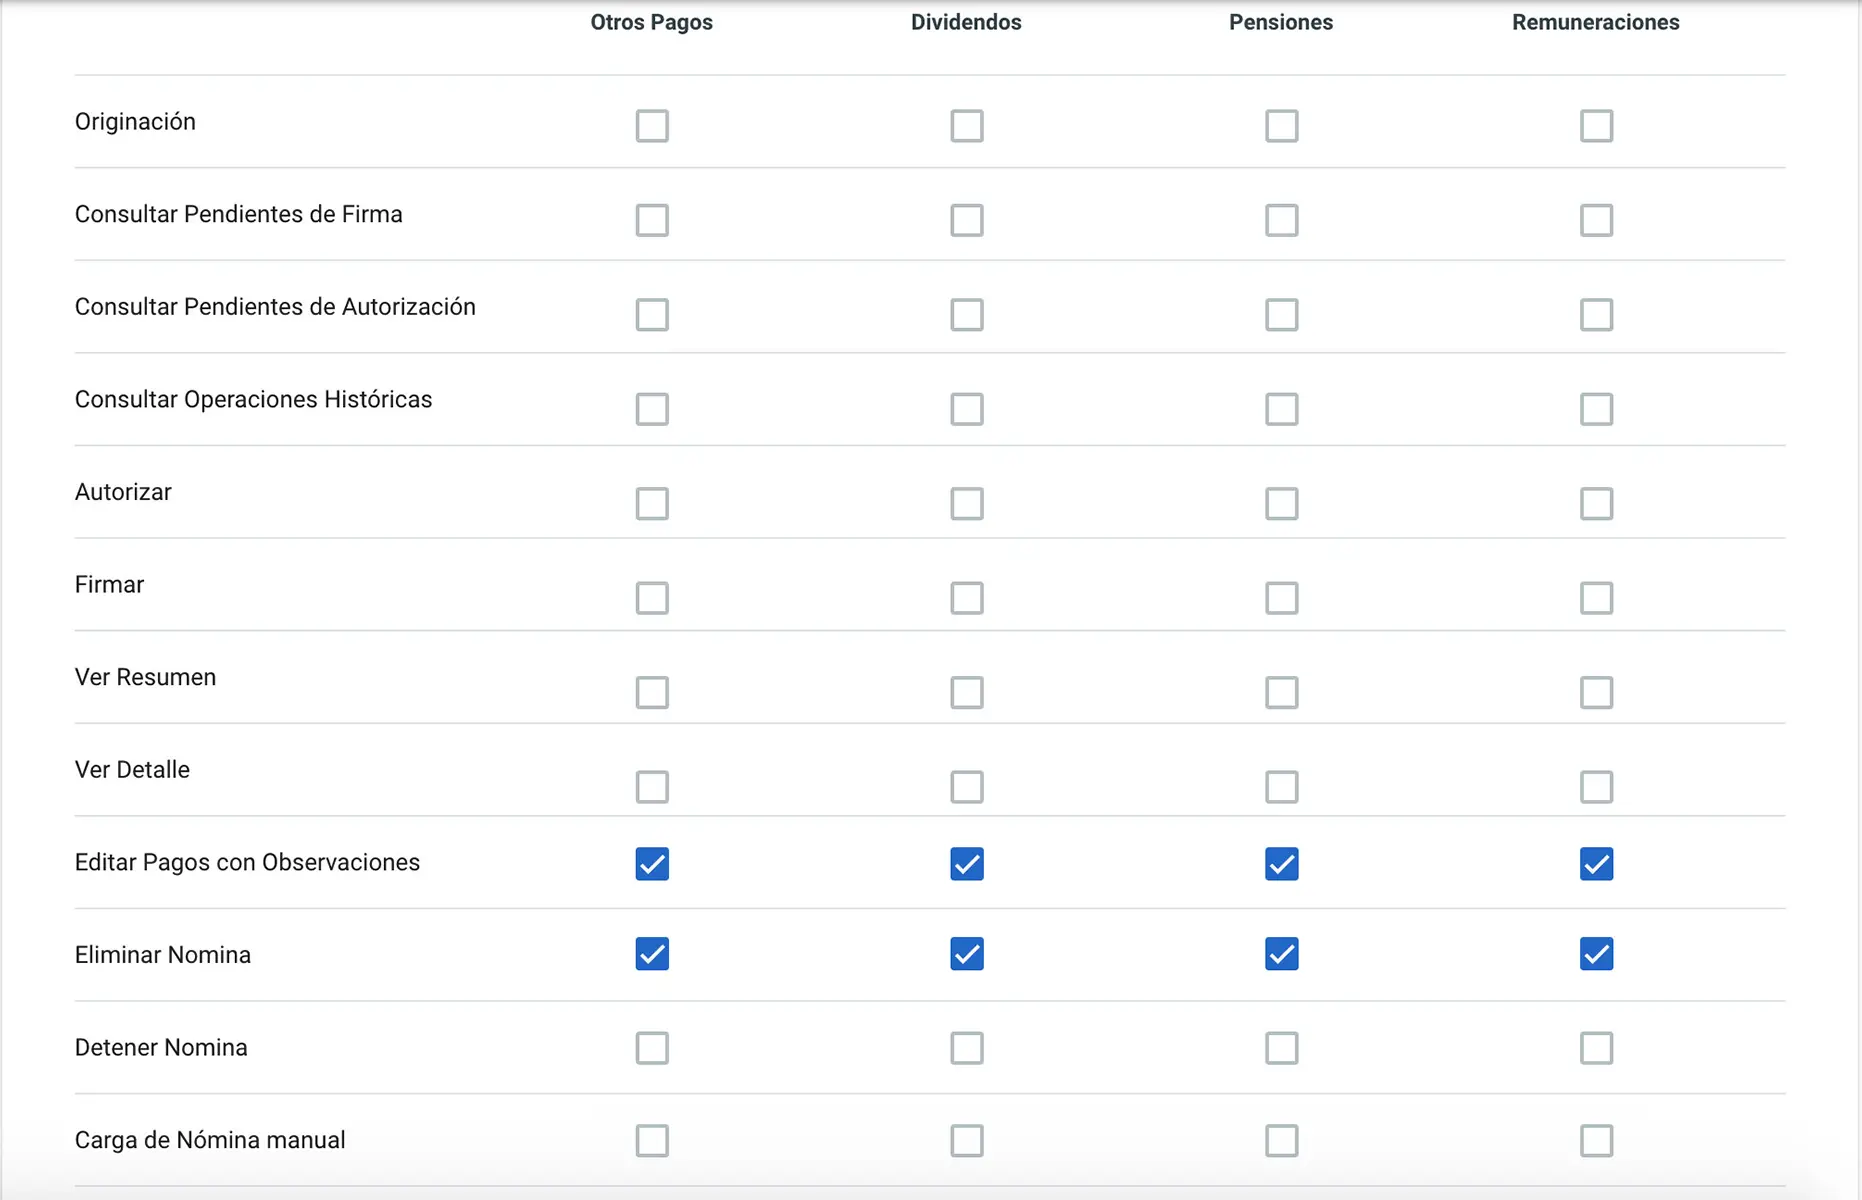The image size is (1862, 1200).
Task: Enable Originación for Remuneraciones
Action: [x=1596, y=126]
